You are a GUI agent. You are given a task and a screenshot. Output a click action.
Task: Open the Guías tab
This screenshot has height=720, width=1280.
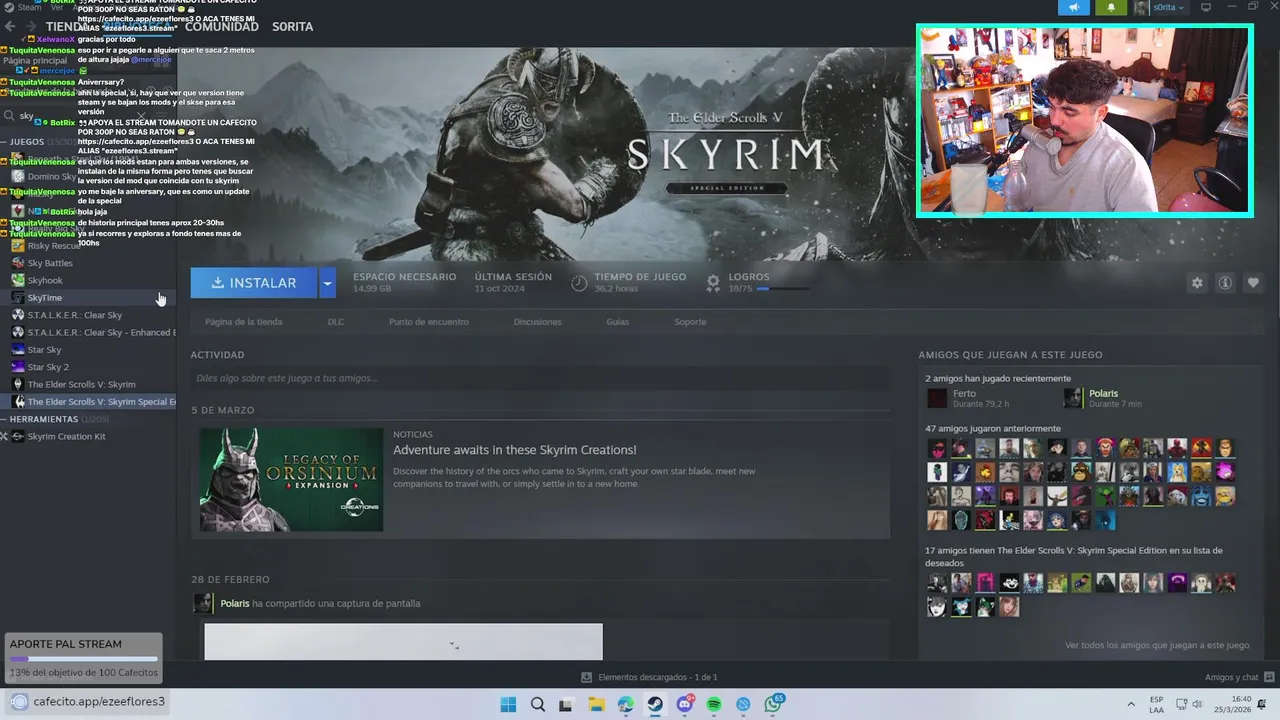point(617,322)
